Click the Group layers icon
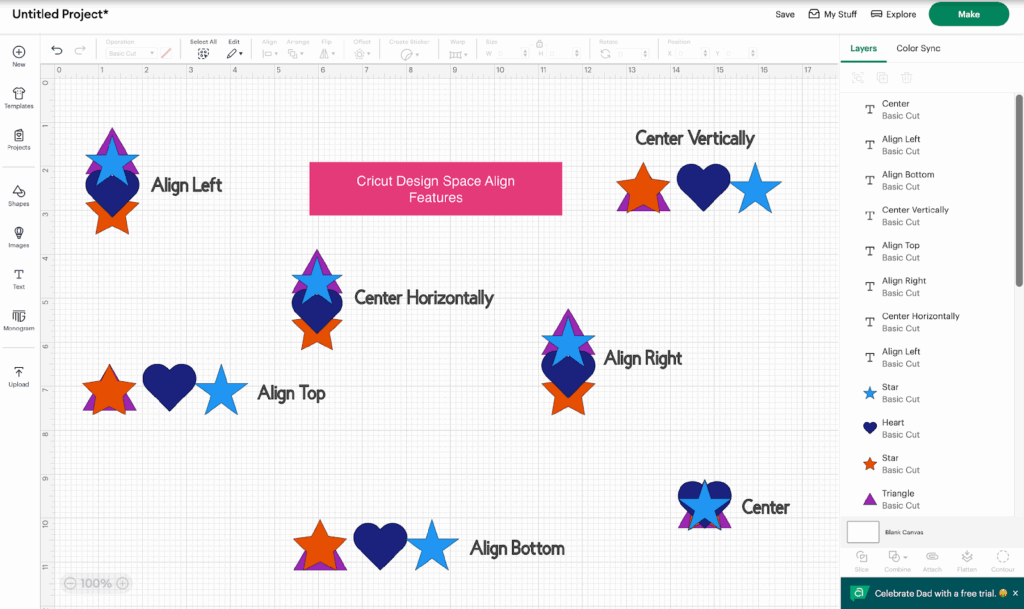This screenshot has width=1024, height=609. point(857,78)
